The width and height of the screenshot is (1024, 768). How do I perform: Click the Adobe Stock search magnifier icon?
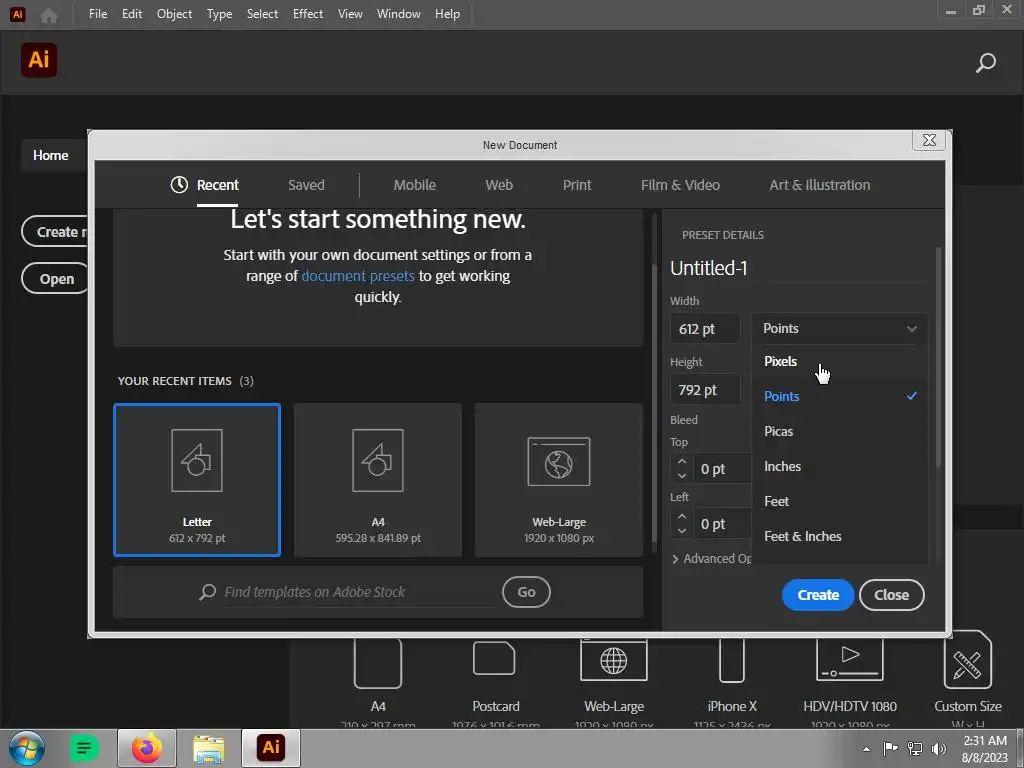coord(208,592)
